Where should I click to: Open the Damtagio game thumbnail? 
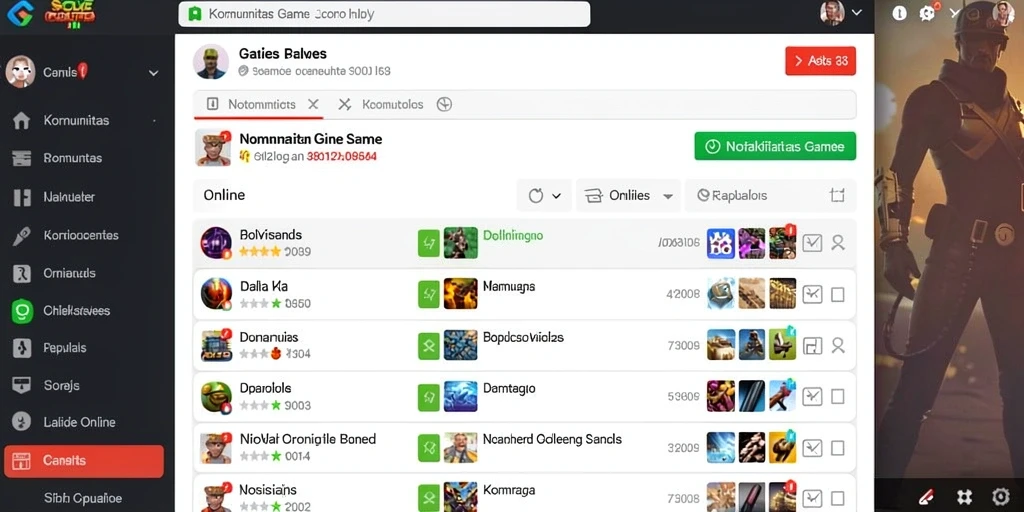461,396
